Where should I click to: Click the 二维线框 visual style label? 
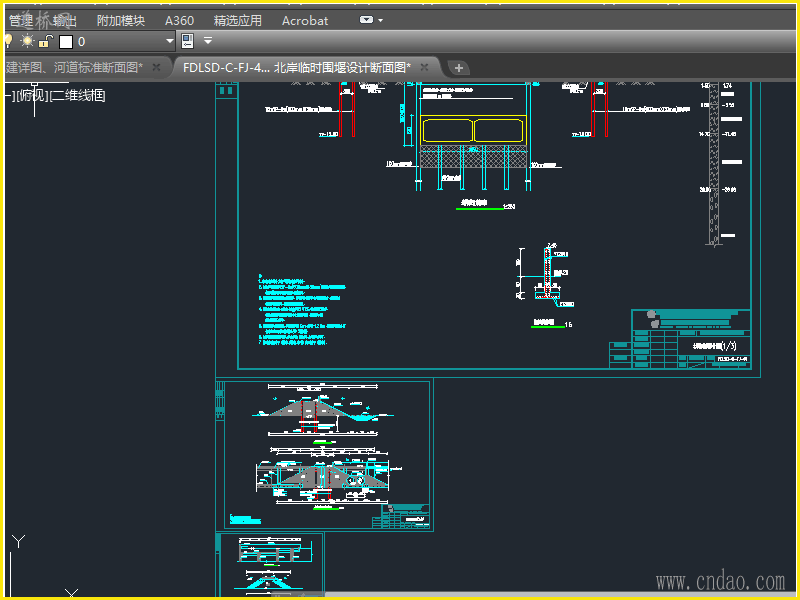coord(78,95)
